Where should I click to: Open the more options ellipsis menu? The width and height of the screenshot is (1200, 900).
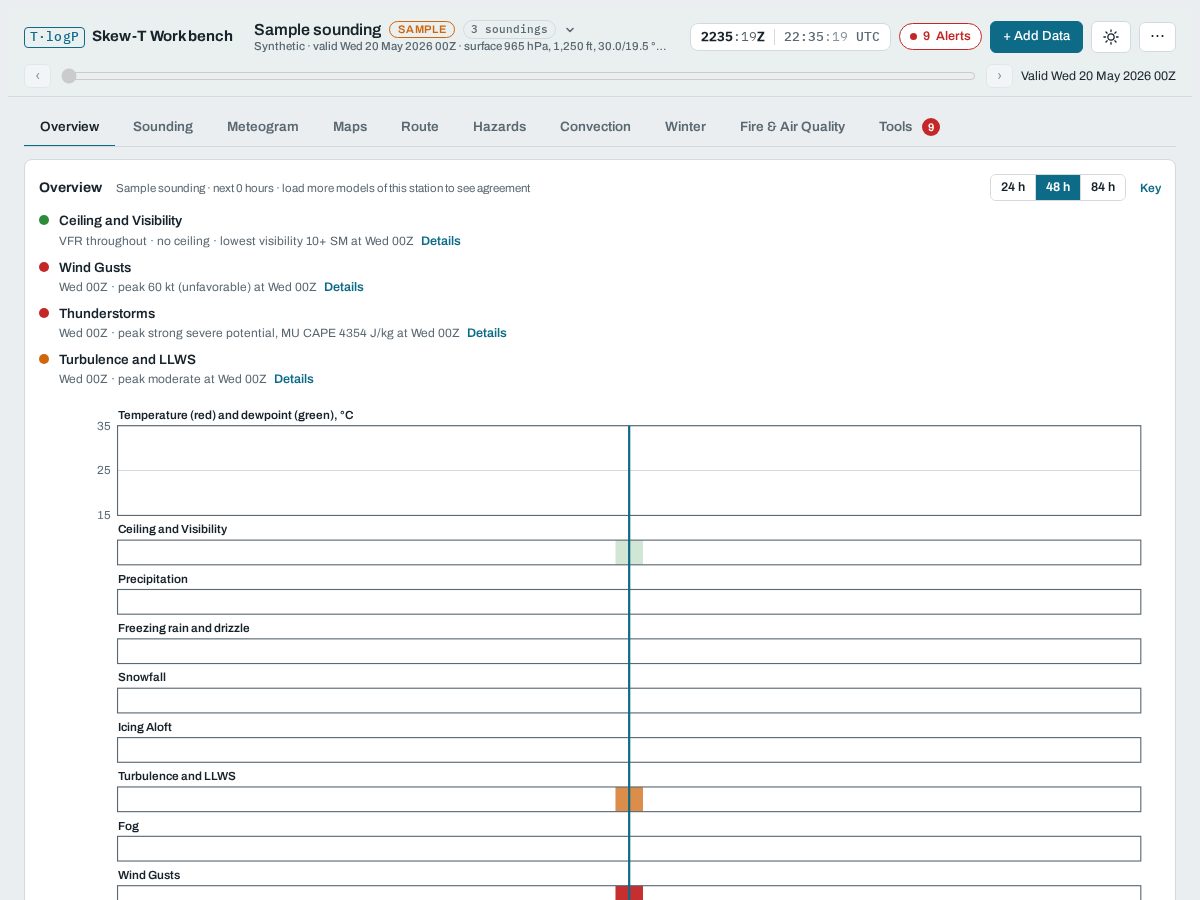coord(1157,37)
